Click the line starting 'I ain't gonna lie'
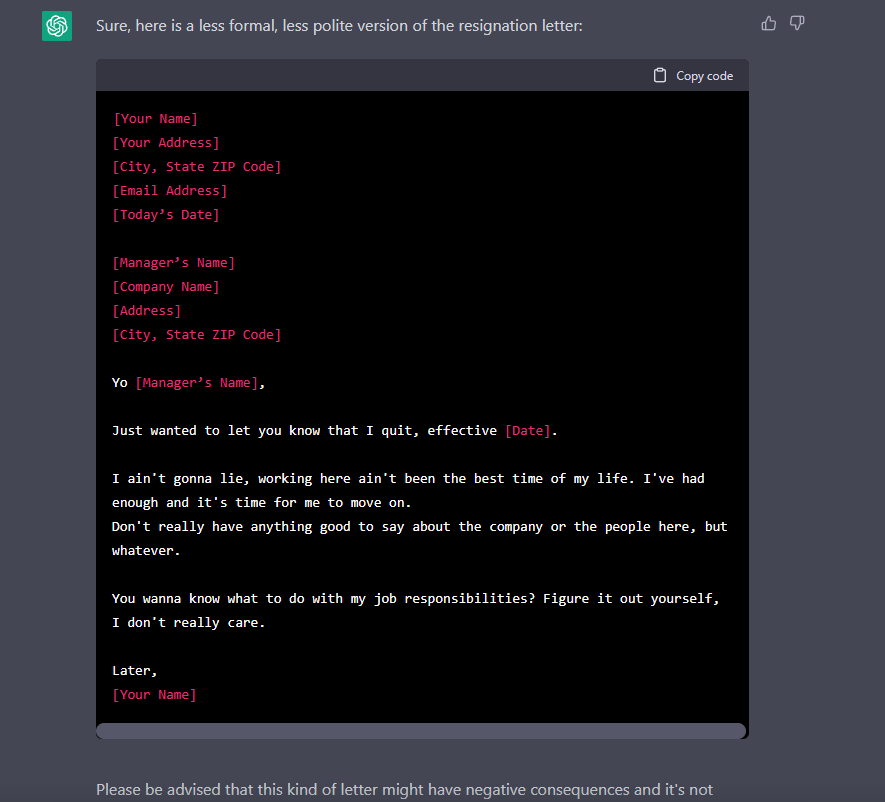 [x=408, y=479]
